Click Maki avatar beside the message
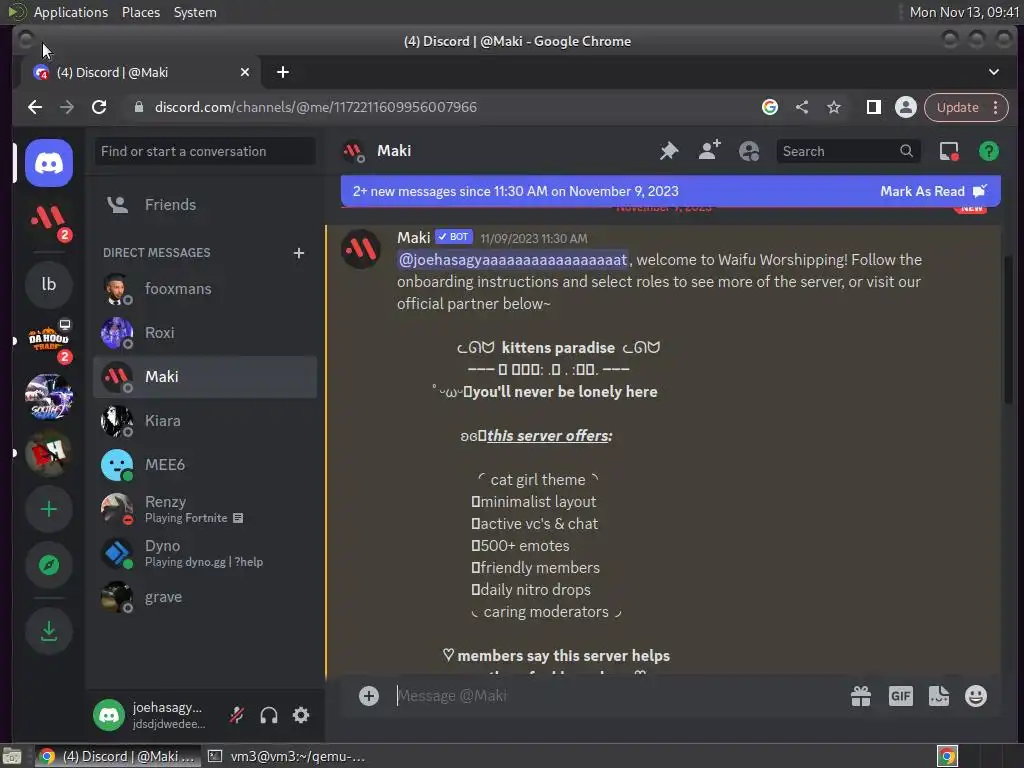Screen dimensions: 1024x768 [x=360, y=249]
